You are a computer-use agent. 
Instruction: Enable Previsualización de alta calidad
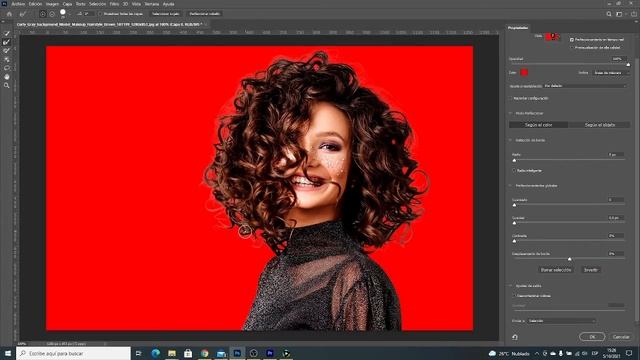(572, 48)
